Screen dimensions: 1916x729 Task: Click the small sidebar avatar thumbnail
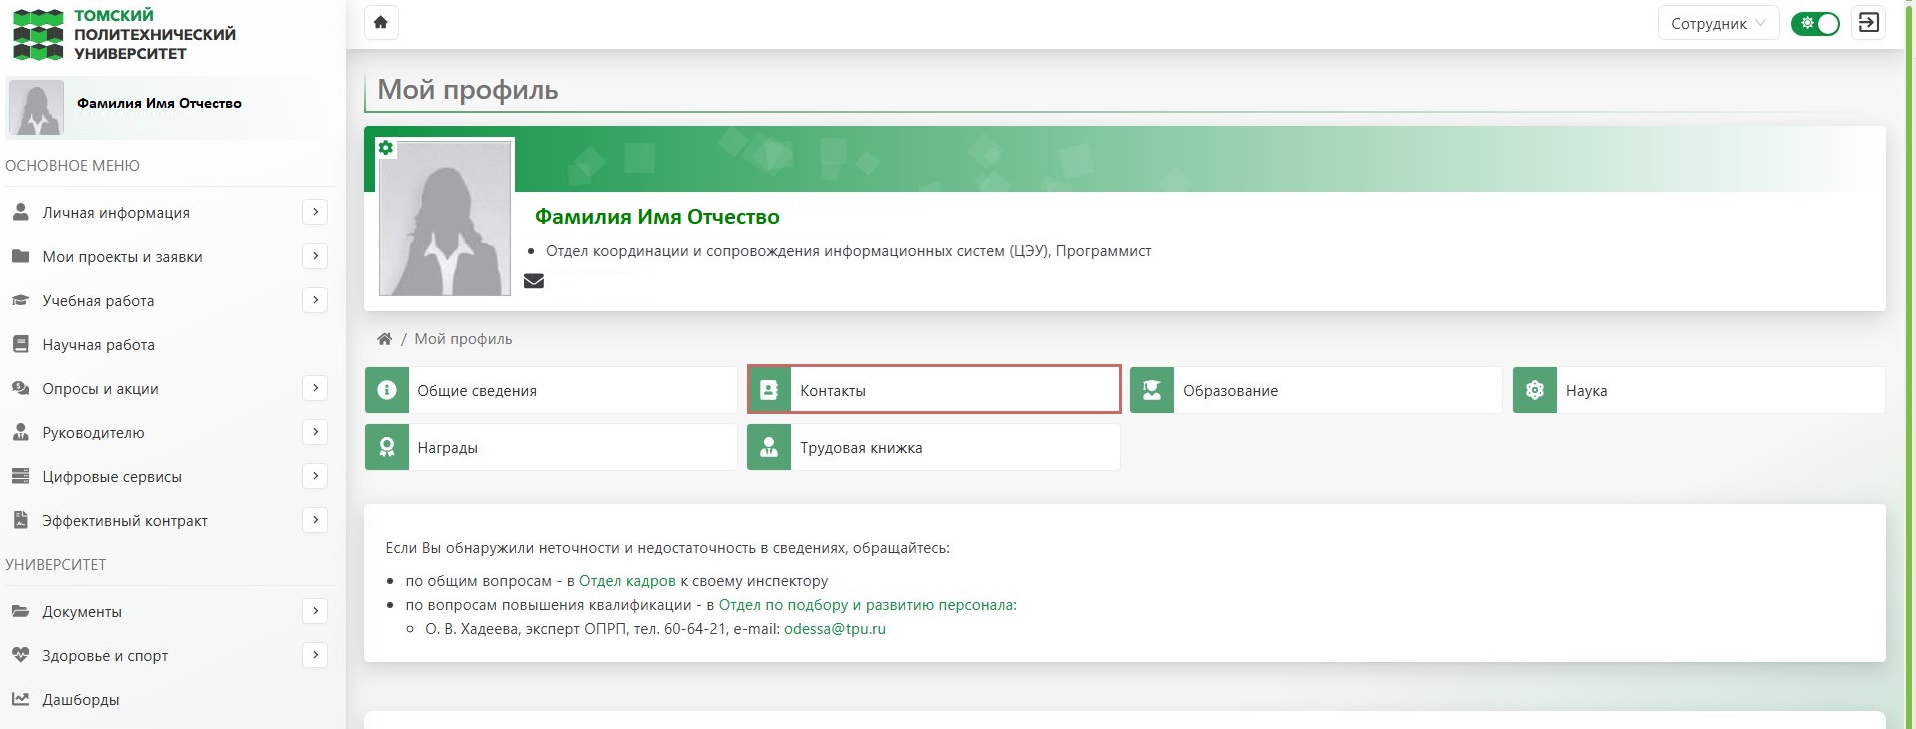[x=36, y=108]
